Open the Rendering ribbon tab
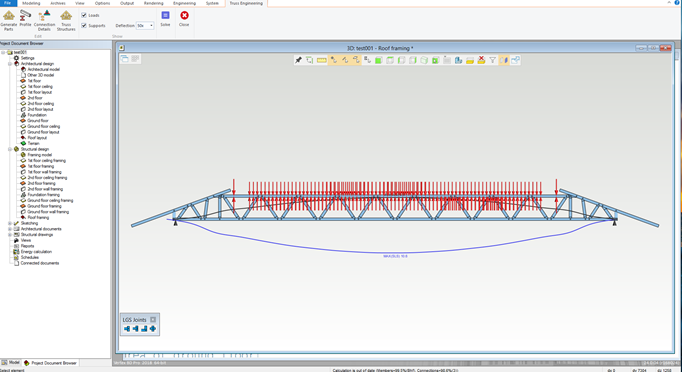This screenshot has width=682, height=372. pos(154,3)
